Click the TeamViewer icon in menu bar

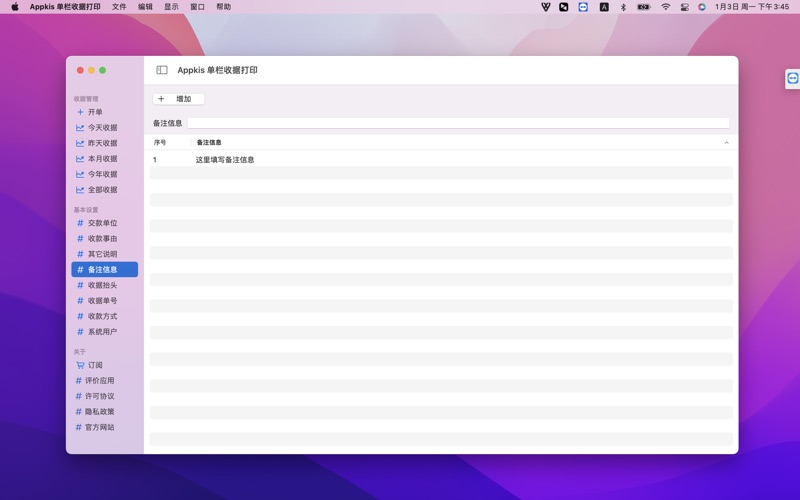point(583,7)
